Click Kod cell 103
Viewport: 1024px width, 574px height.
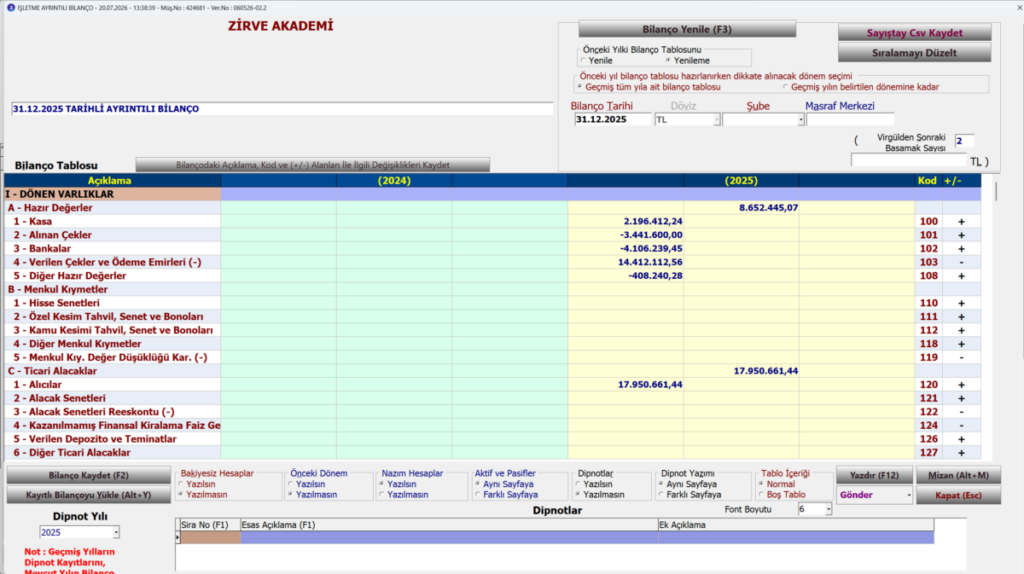point(928,263)
